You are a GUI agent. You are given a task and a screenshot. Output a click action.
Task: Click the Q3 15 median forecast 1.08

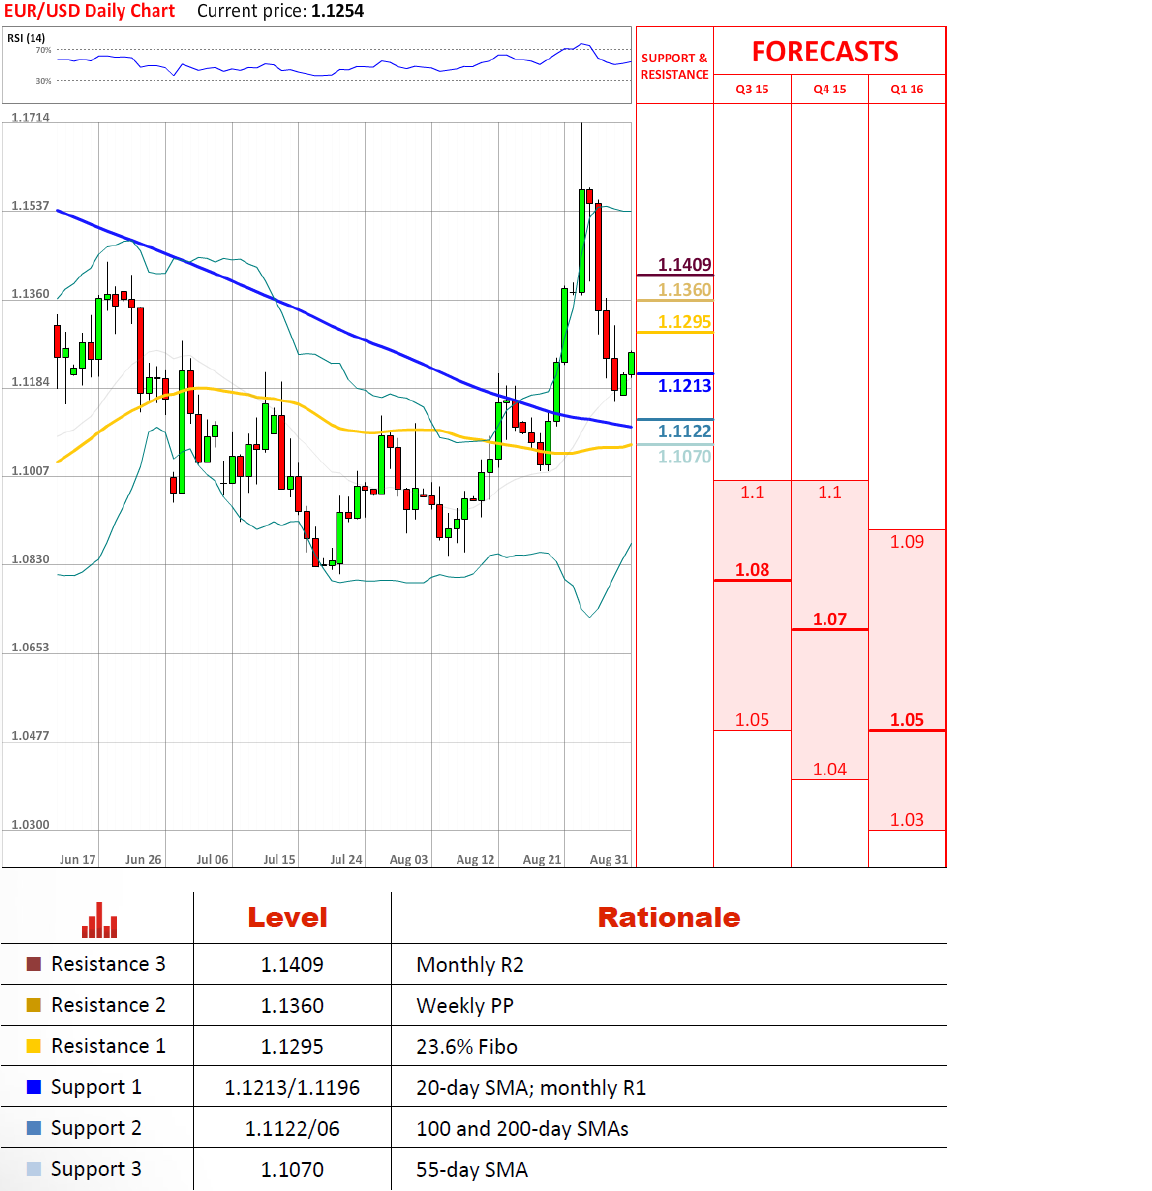[752, 570]
